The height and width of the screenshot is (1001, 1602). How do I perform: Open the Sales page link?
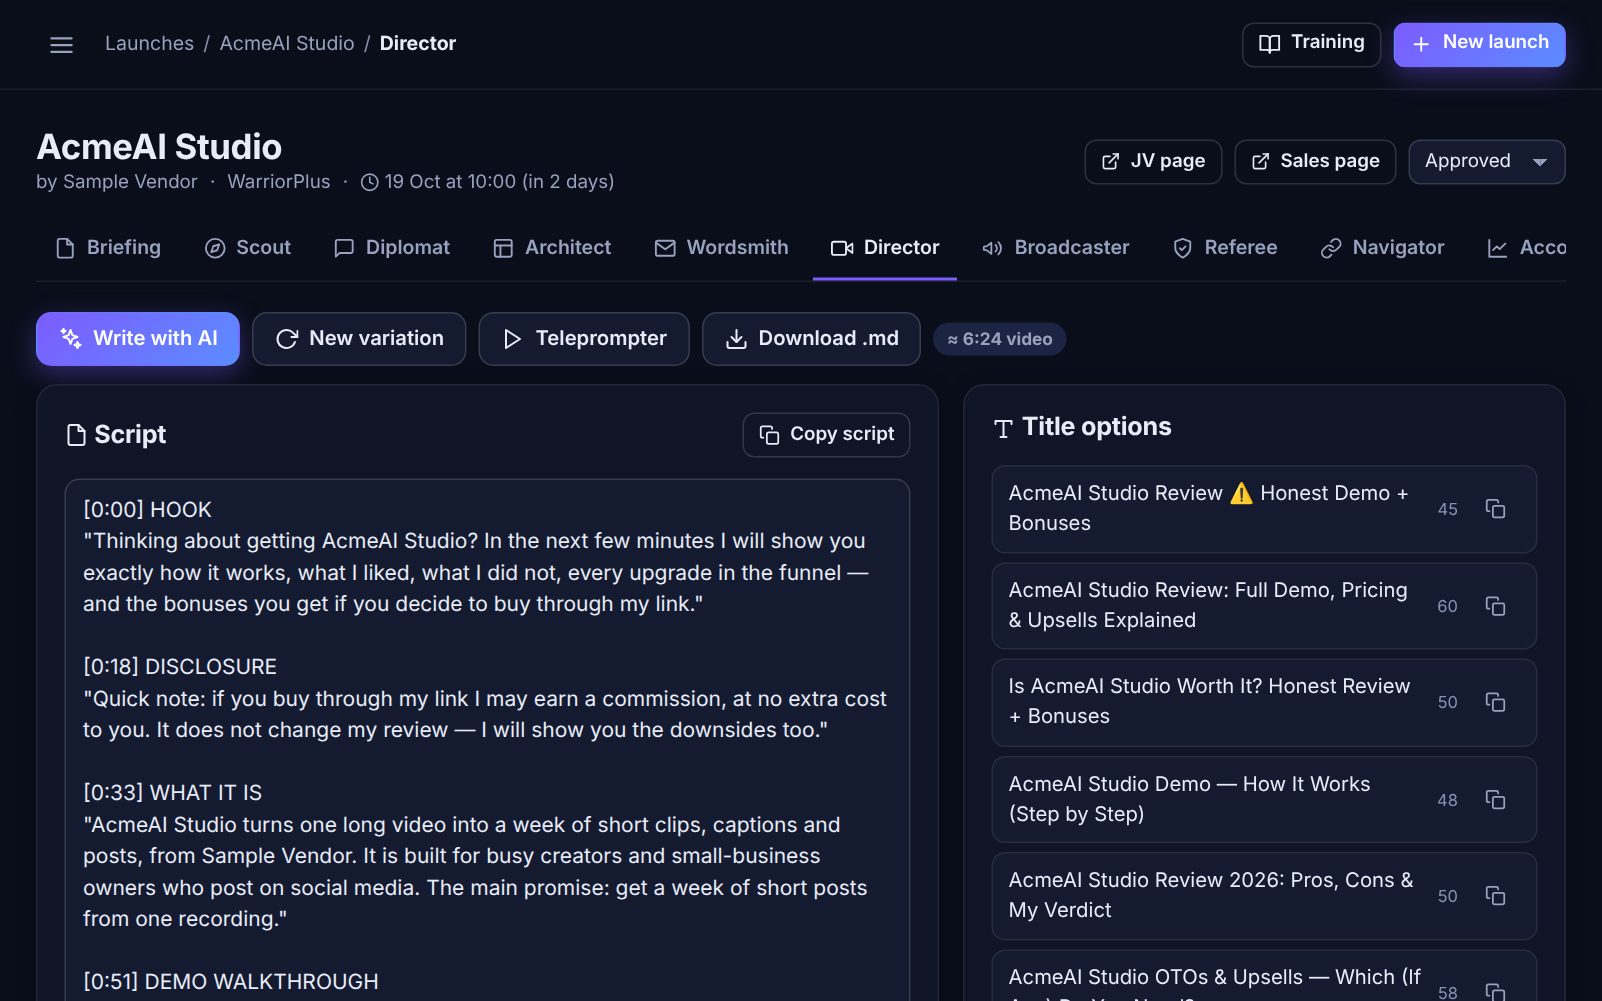coord(1315,162)
